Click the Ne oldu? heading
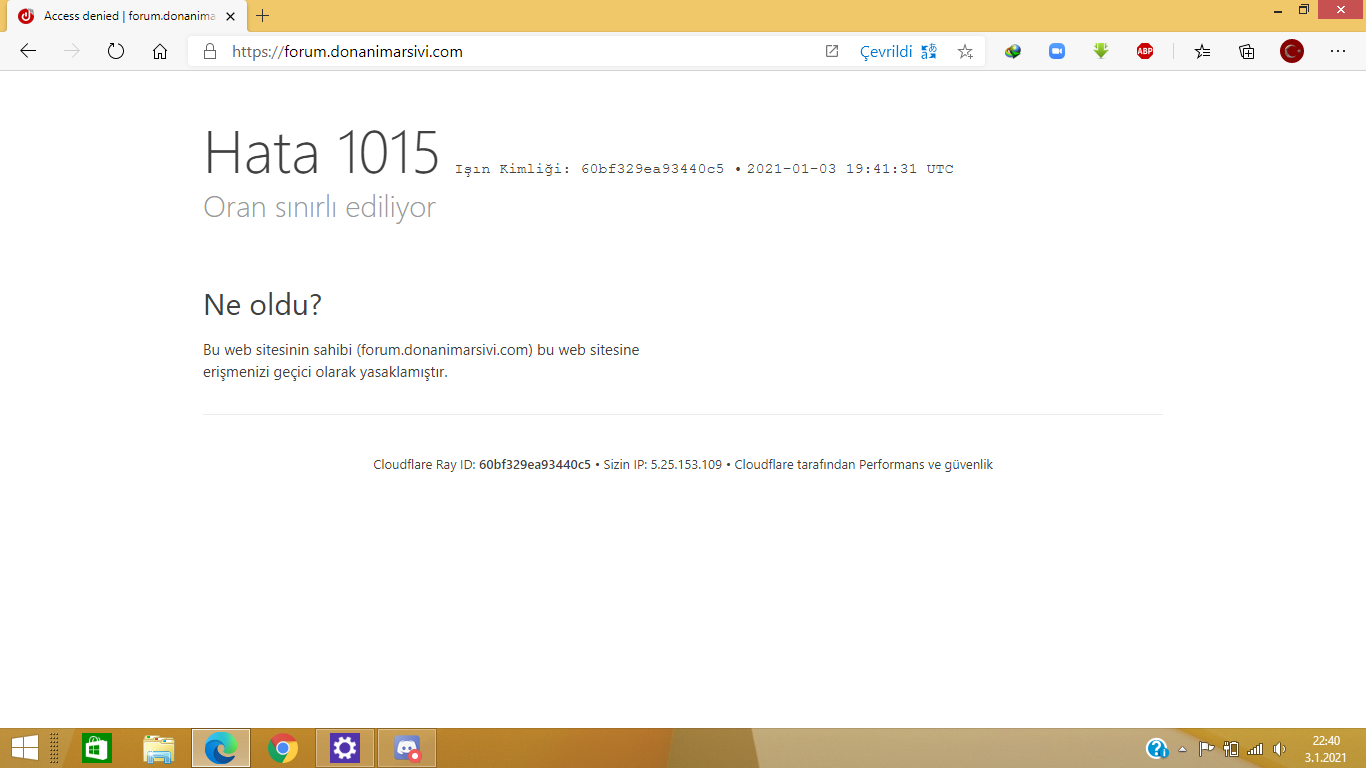Screen dimensions: 1366x768 [x=263, y=305]
